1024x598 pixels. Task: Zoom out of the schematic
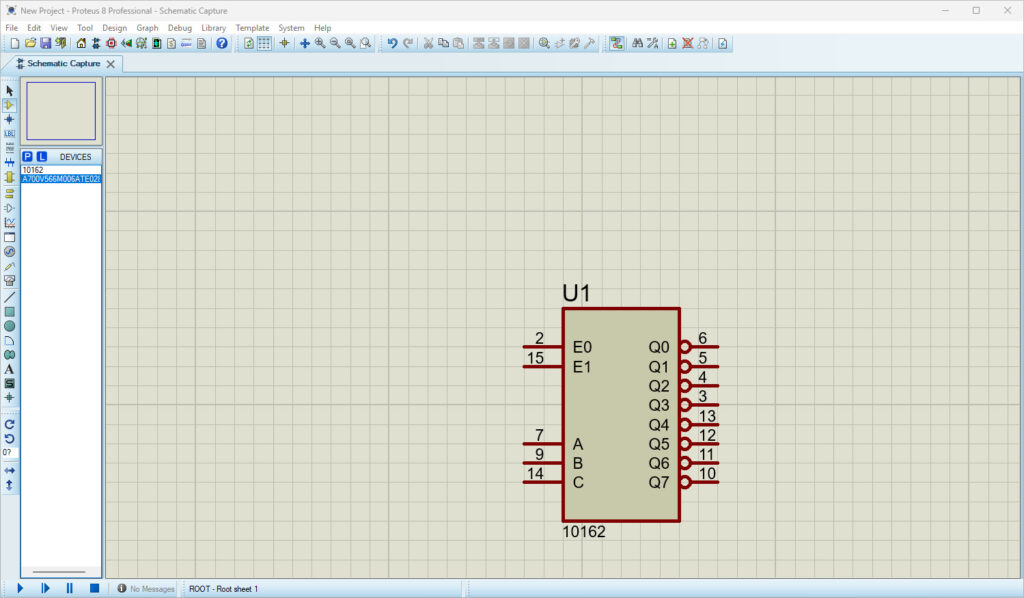tap(335, 44)
